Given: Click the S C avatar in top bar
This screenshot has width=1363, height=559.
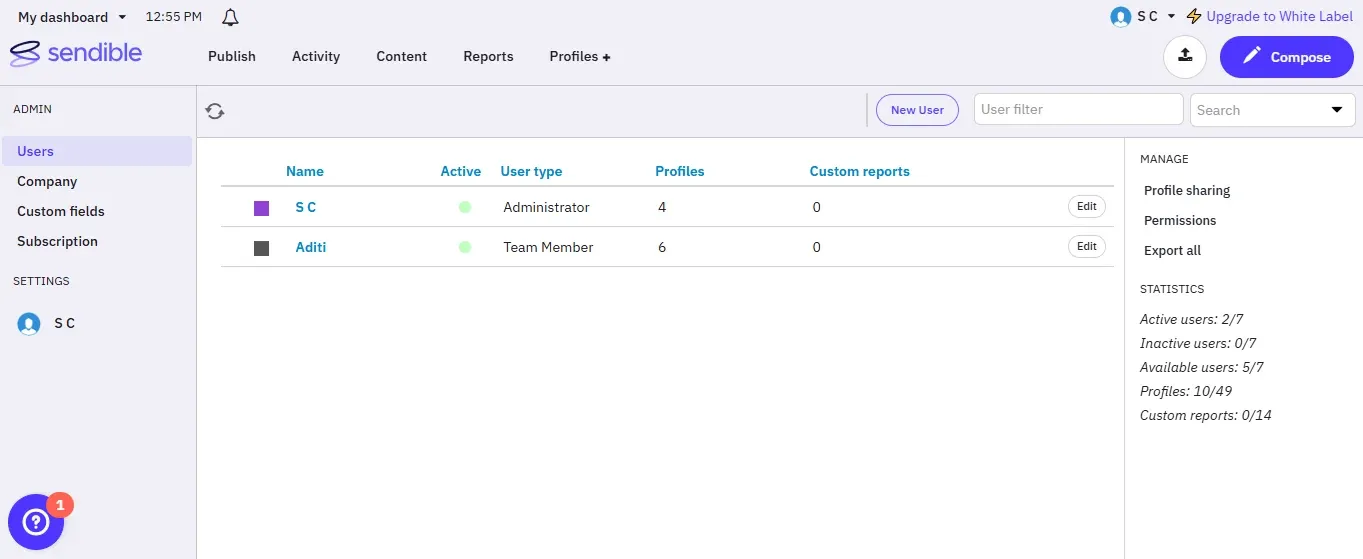Looking at the screenshot, I should pyautogui.click(x=1121, y=17).
